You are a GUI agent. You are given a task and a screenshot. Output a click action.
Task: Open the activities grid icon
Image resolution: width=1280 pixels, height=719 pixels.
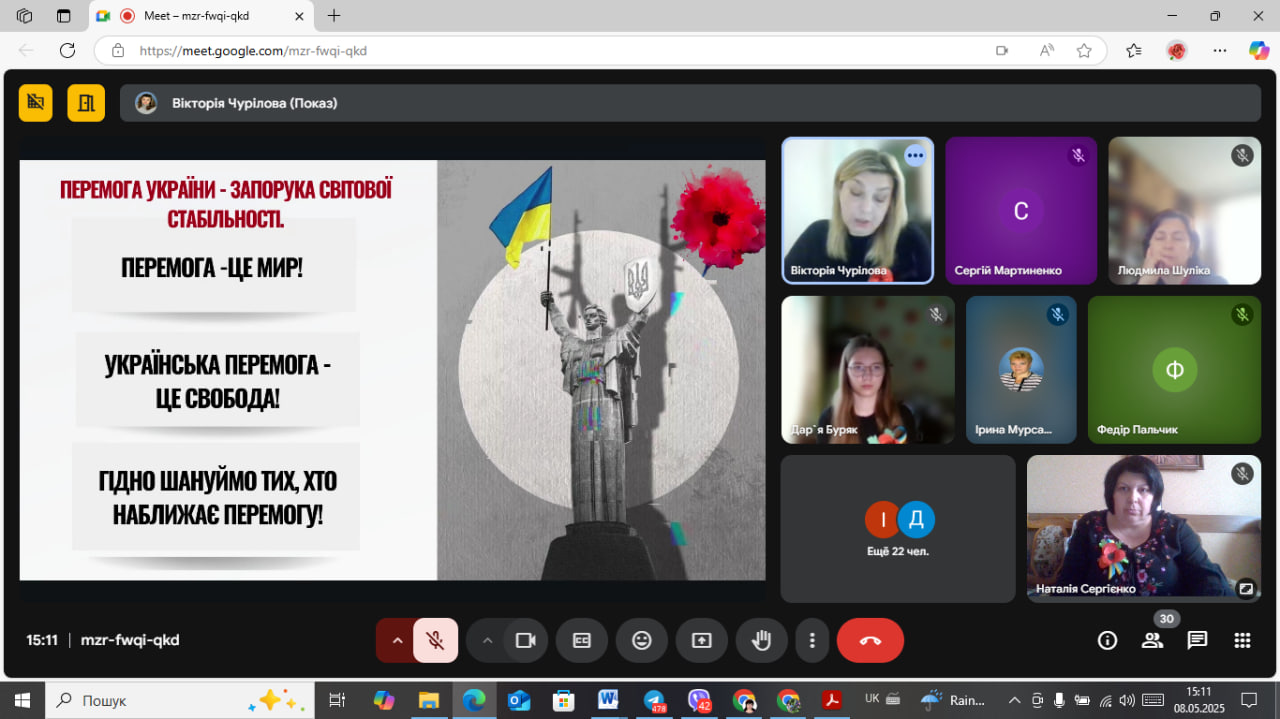coord(1243,641)
